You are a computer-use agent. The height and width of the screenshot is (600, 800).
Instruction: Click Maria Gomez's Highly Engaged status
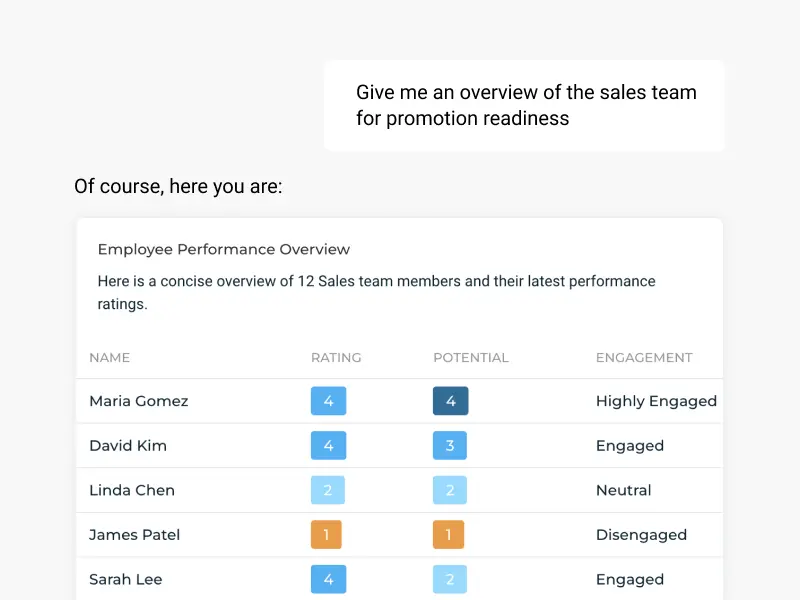click(656, 402)
